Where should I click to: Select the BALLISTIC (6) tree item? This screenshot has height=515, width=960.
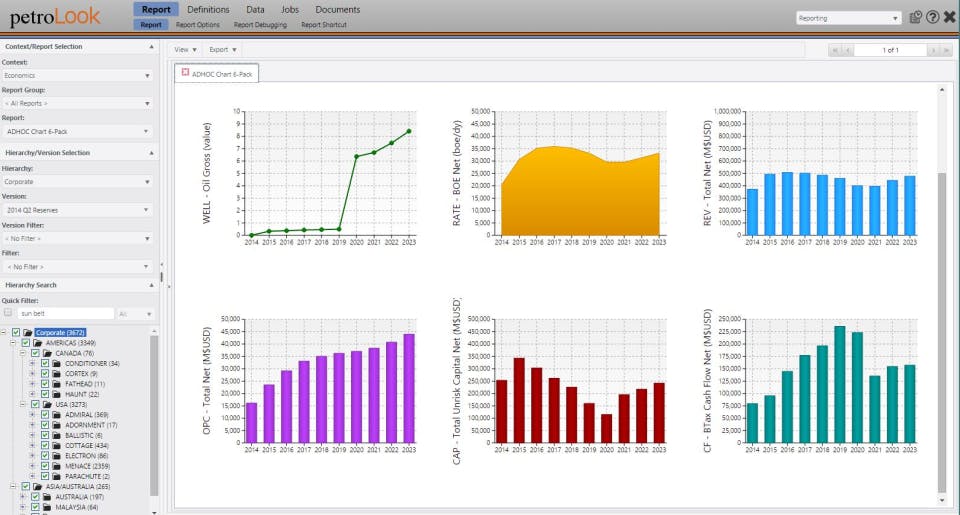(x=83, y=435)
